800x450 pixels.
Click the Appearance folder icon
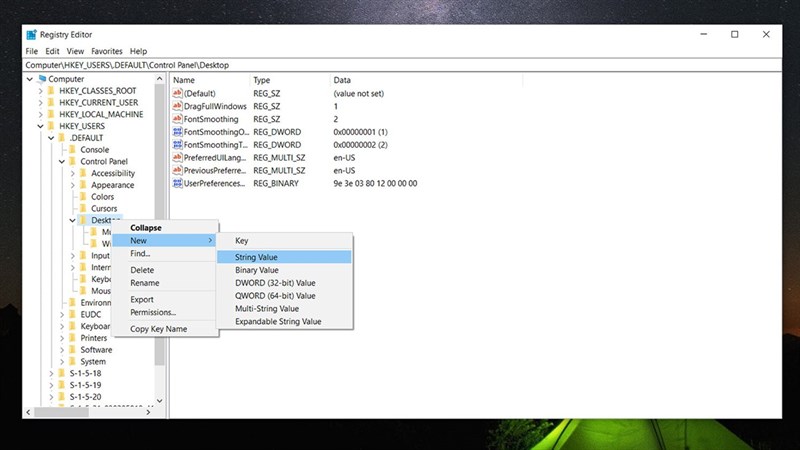coord(83,185)
